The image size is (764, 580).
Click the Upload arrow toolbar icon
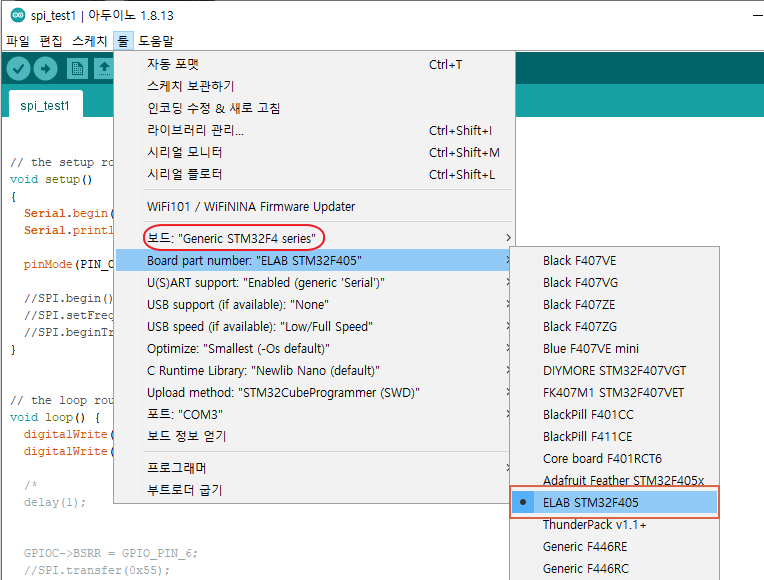[x=46, y=69]
